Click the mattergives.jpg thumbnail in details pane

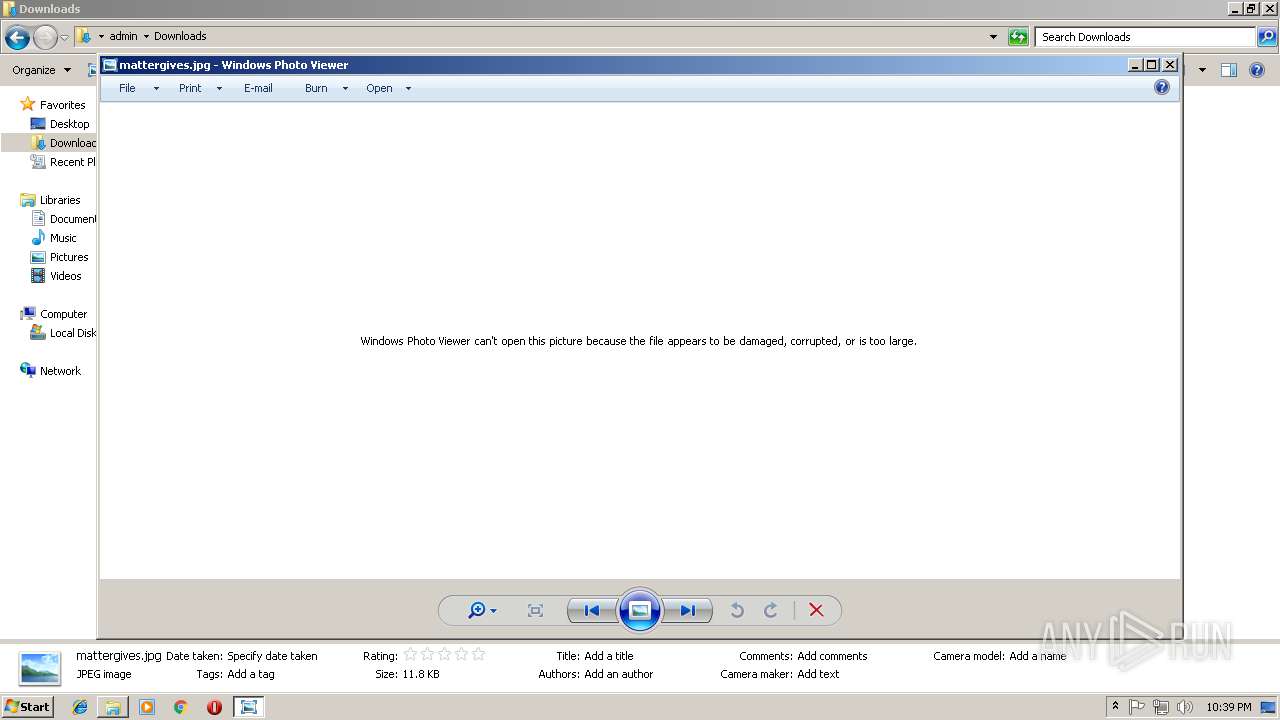(x=40, y=668)
